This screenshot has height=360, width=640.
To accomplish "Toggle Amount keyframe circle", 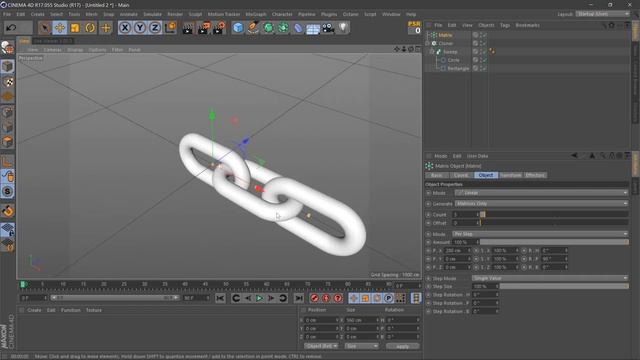I will pos(429,242).
